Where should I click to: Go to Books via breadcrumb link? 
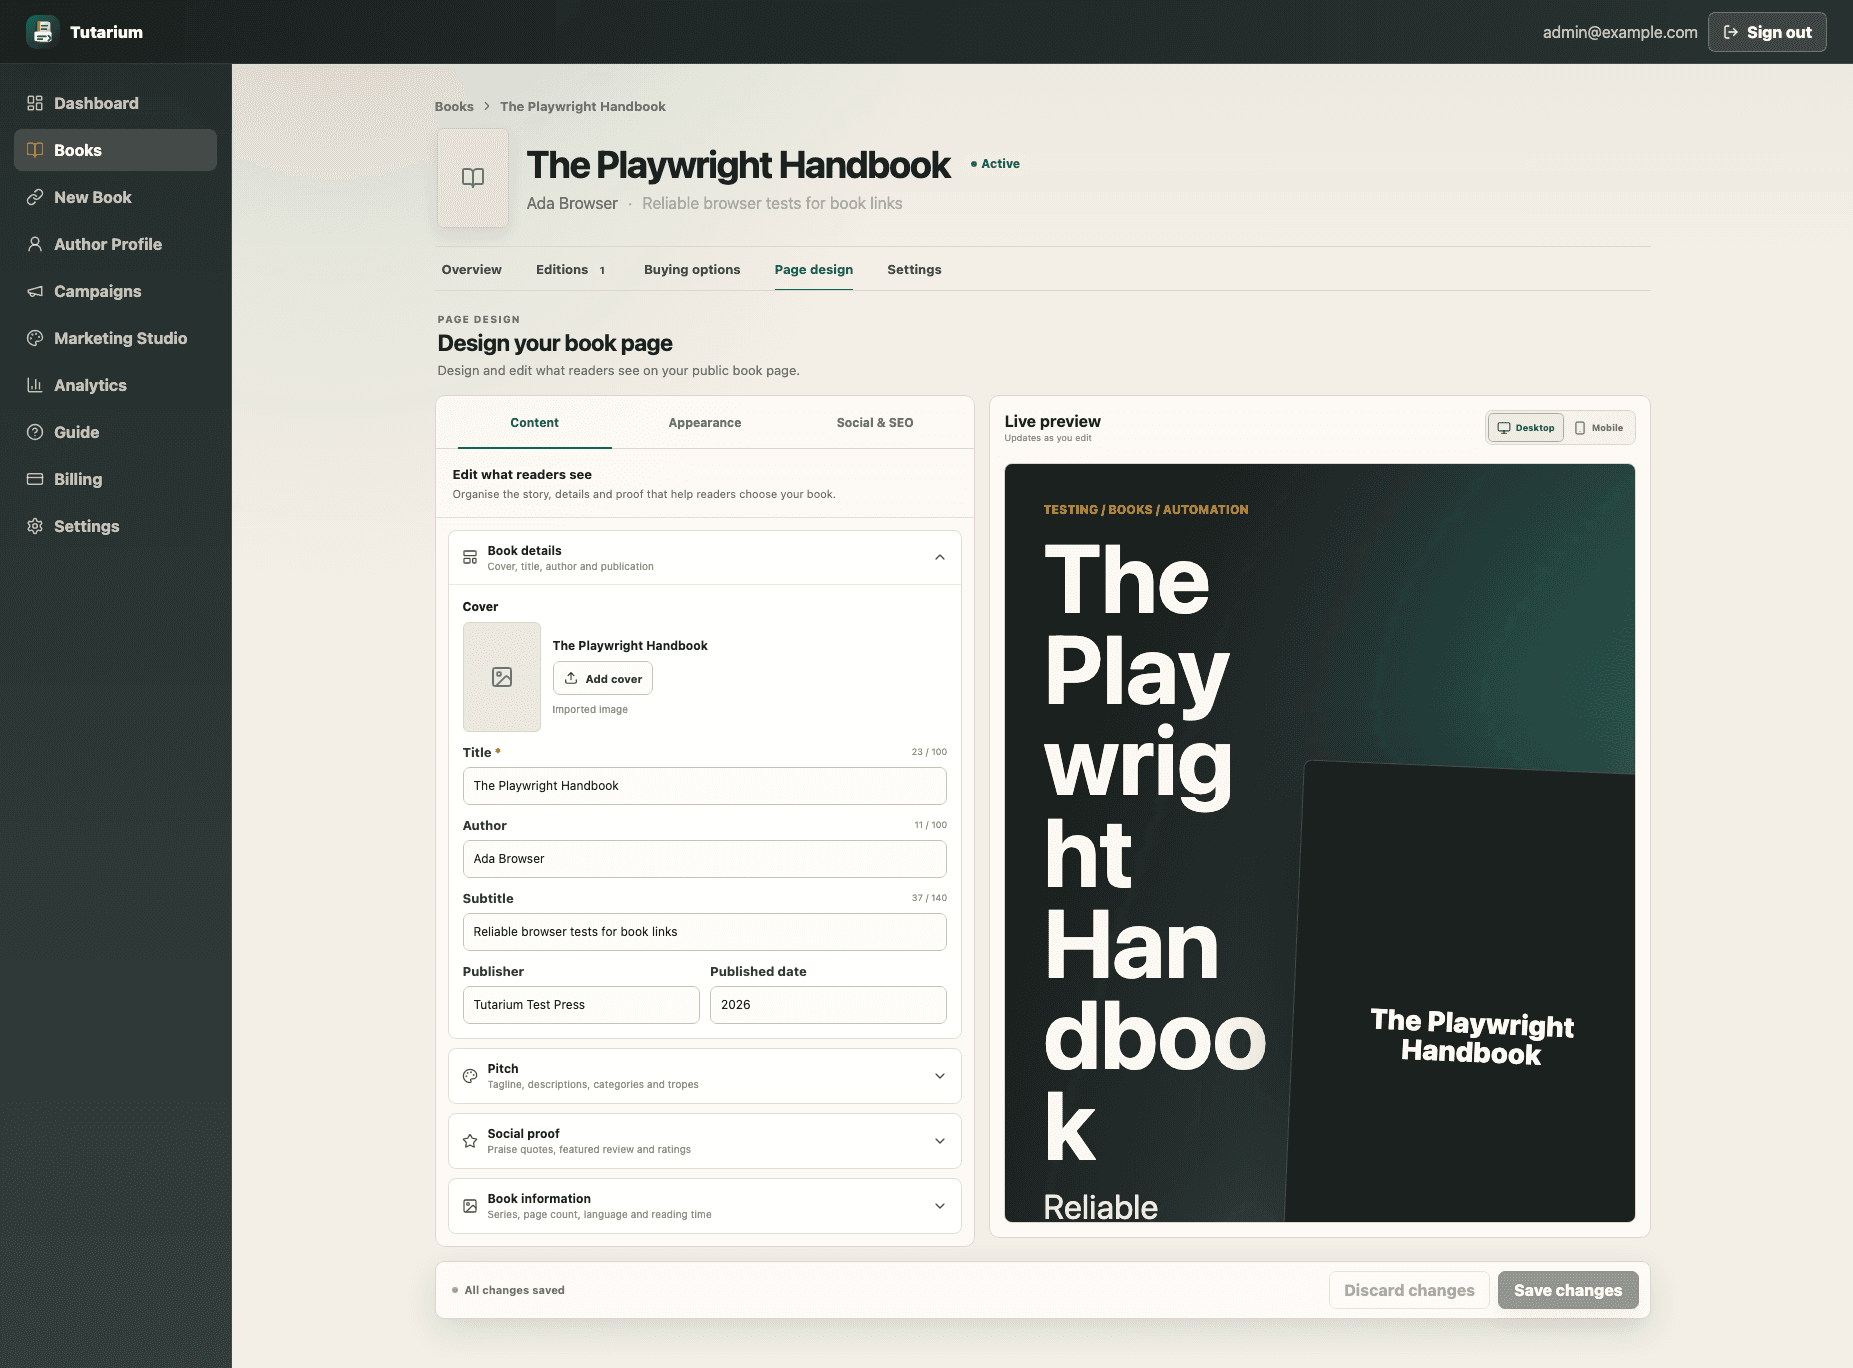(x=454, y=106)
